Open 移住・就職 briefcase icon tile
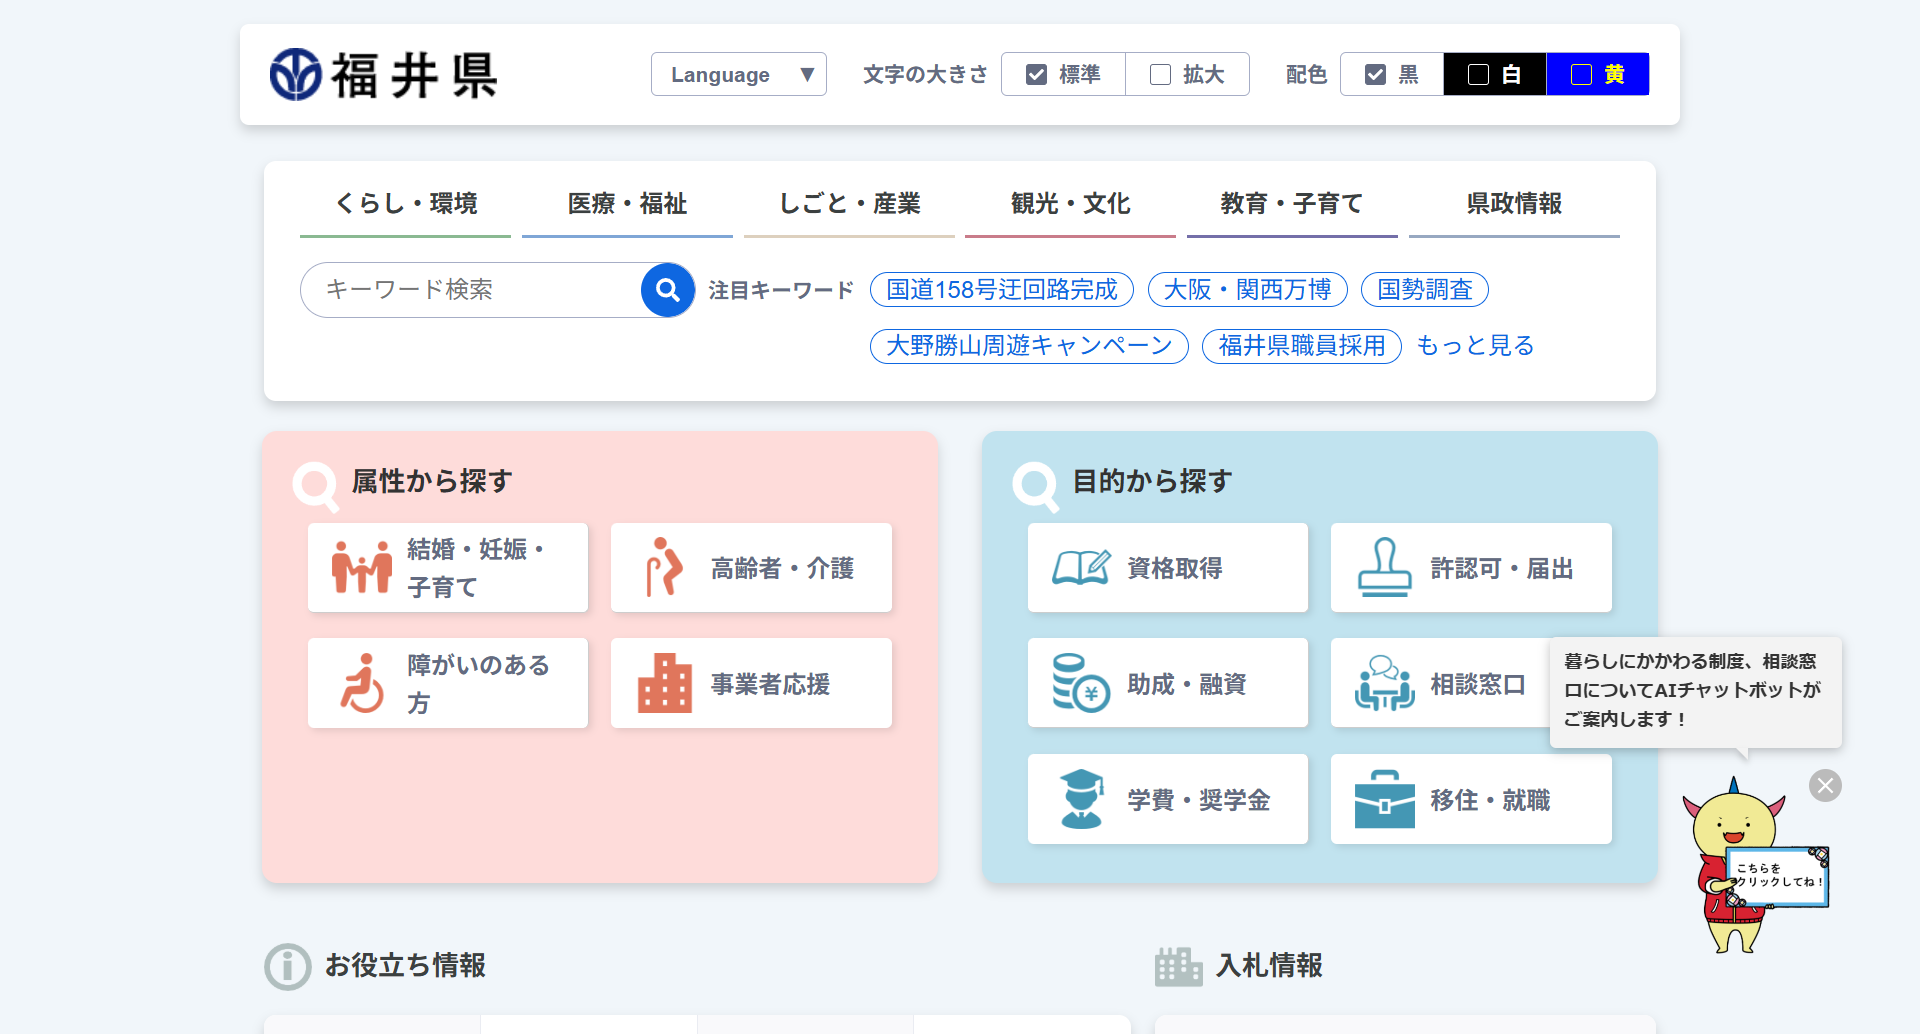 tap(1470, 800)
